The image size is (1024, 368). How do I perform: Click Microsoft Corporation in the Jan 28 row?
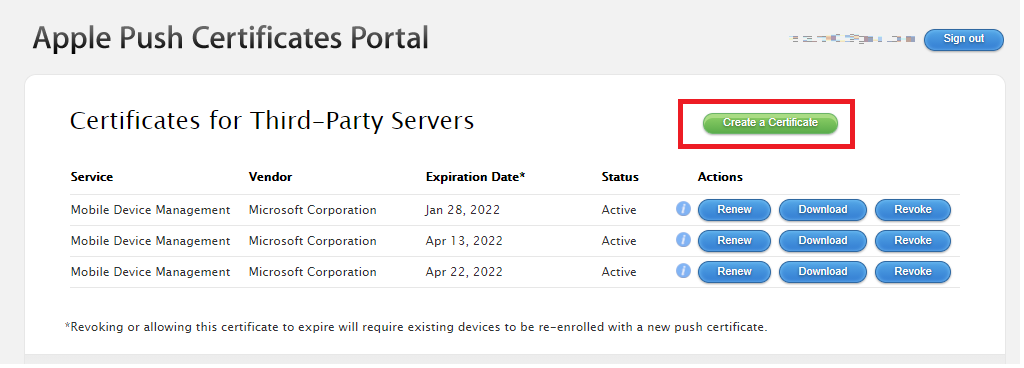tap(312, 210)
